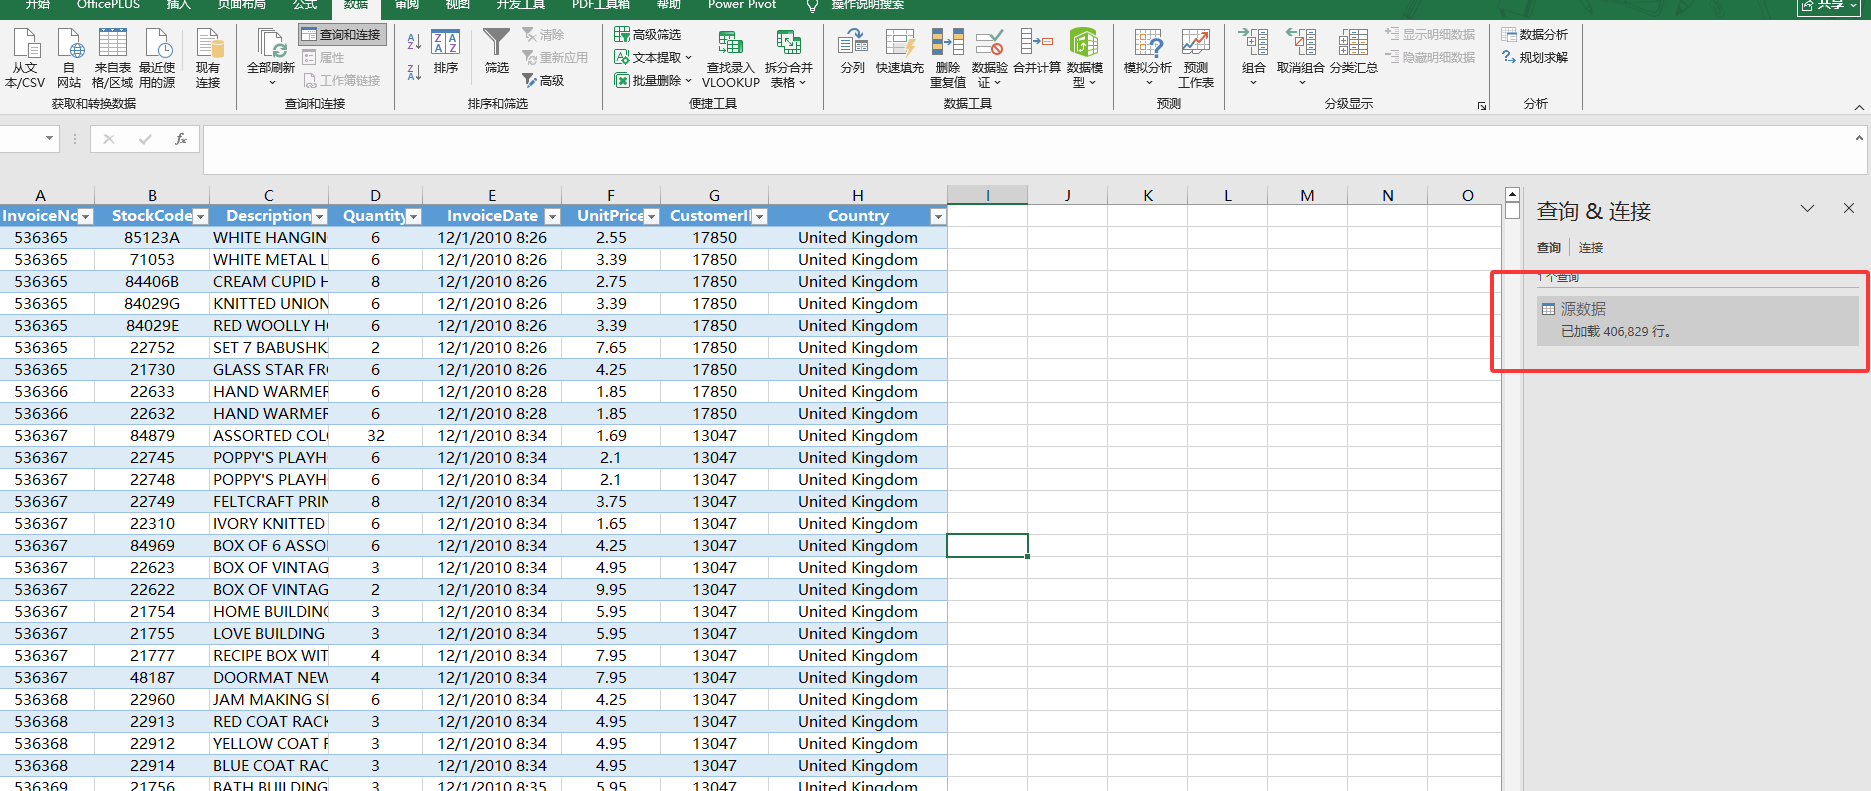Expand the formula bar chevron

pos(1859,138)
